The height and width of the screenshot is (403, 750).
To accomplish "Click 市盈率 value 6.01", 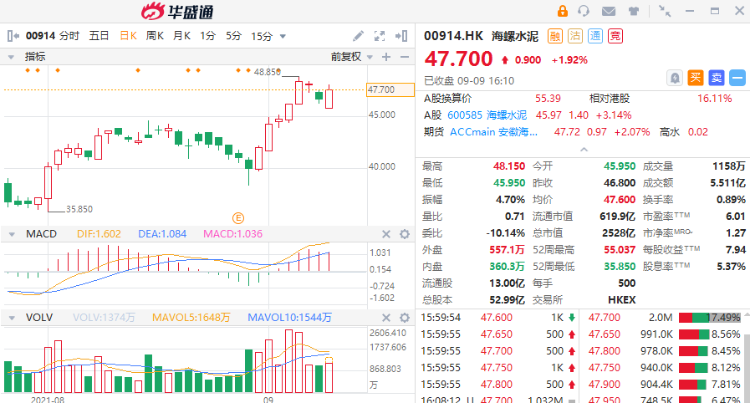I will [x=736, y=217].
